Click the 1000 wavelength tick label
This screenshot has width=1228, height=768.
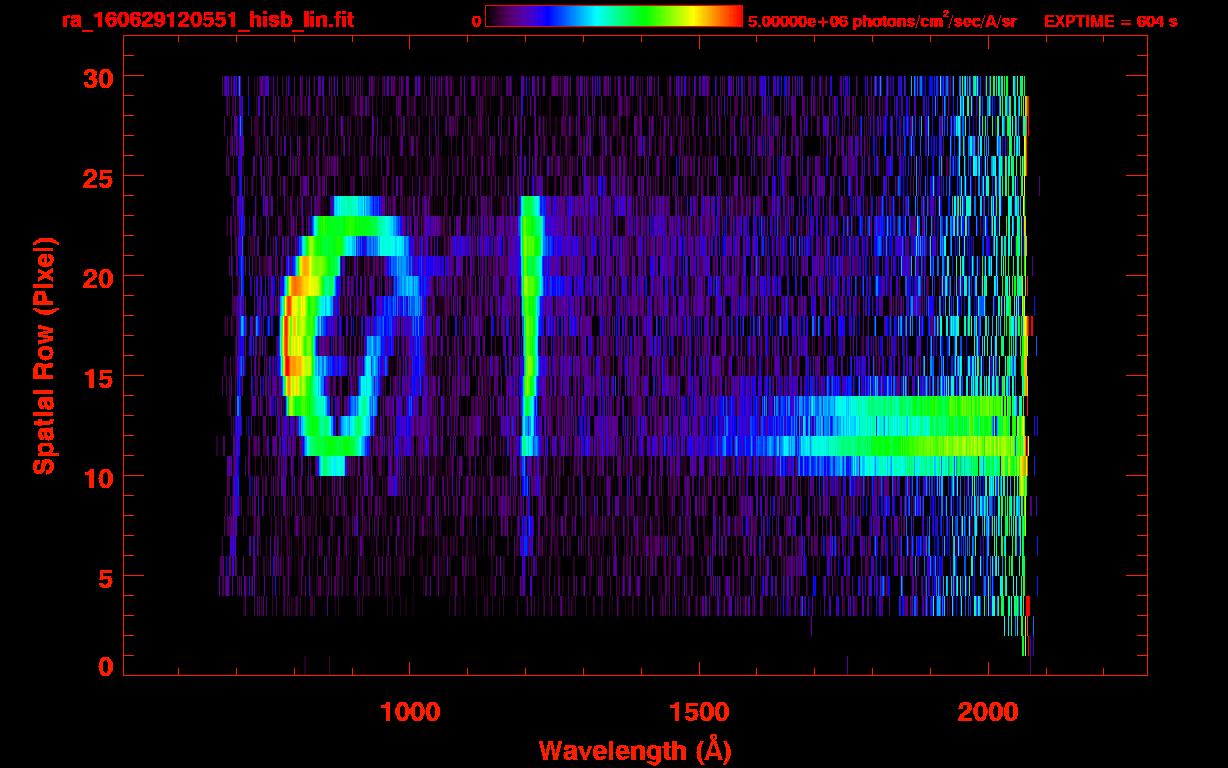coord(409,712)
